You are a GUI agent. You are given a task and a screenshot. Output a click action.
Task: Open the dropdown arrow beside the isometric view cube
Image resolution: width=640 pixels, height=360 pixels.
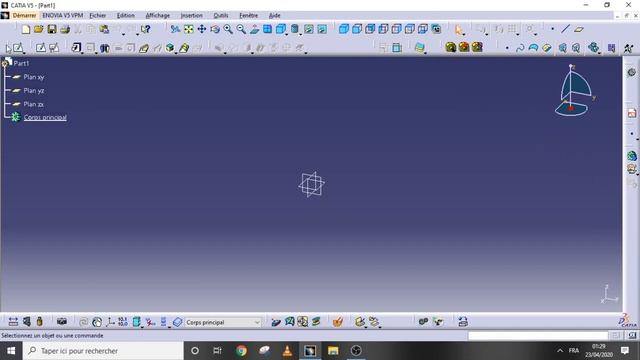tap(287, 33)
